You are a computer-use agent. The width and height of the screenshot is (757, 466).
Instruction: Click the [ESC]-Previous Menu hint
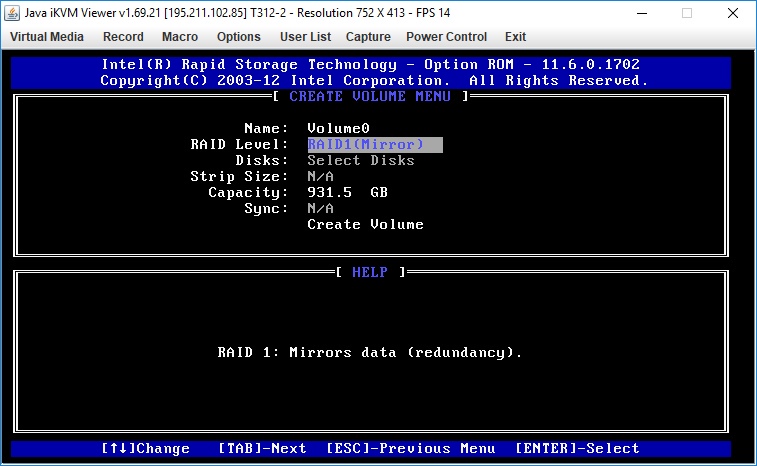[x=410, y=449]
